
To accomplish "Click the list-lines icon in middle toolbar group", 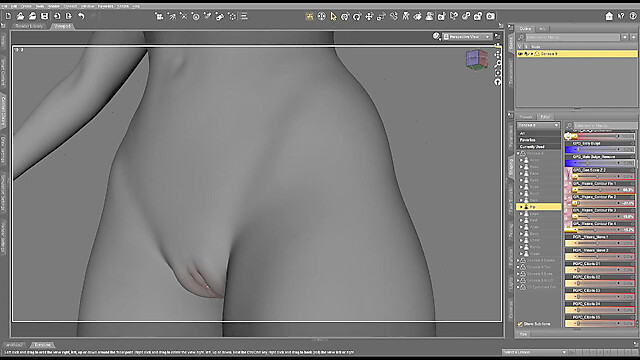I will [x=244, y=16].
